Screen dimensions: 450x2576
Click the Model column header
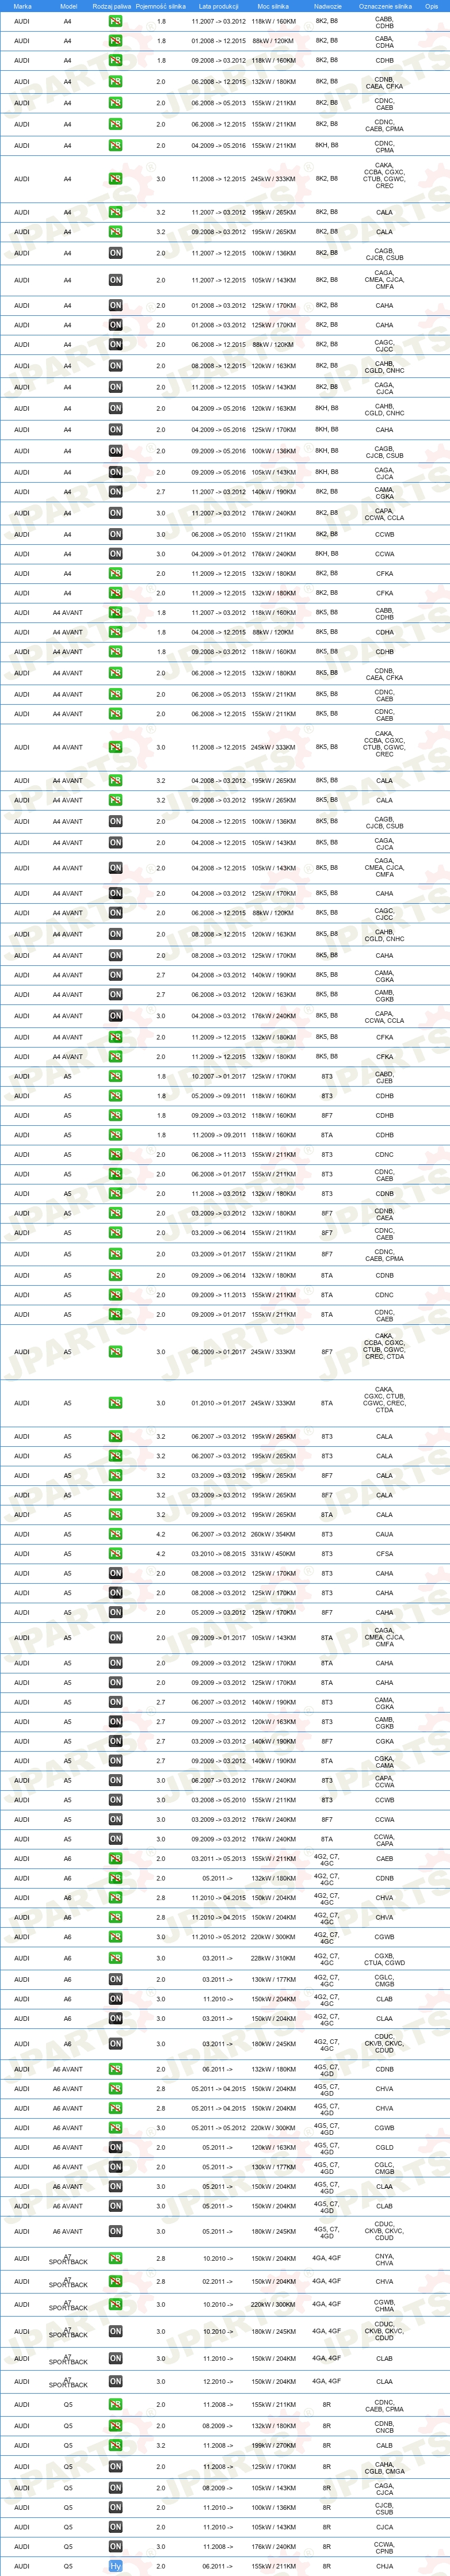68,6
